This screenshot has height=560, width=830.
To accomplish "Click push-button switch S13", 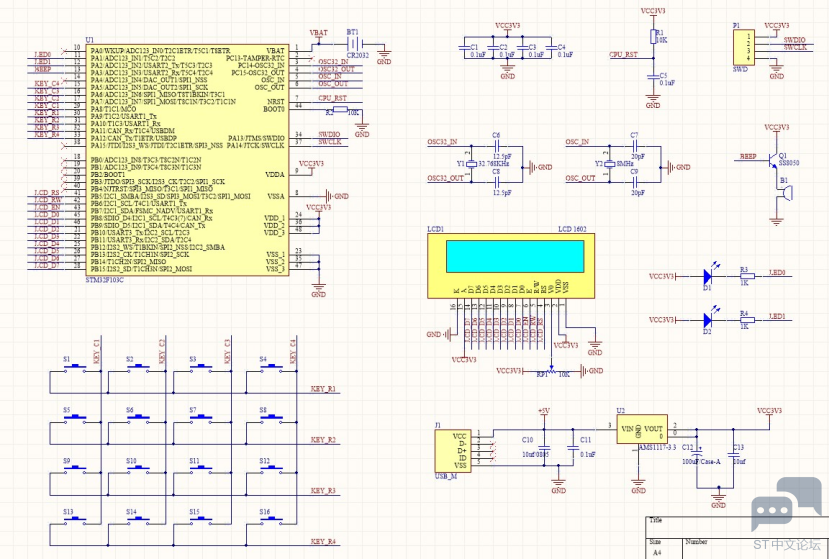I will pyautogui.click(x=75, y=519).
